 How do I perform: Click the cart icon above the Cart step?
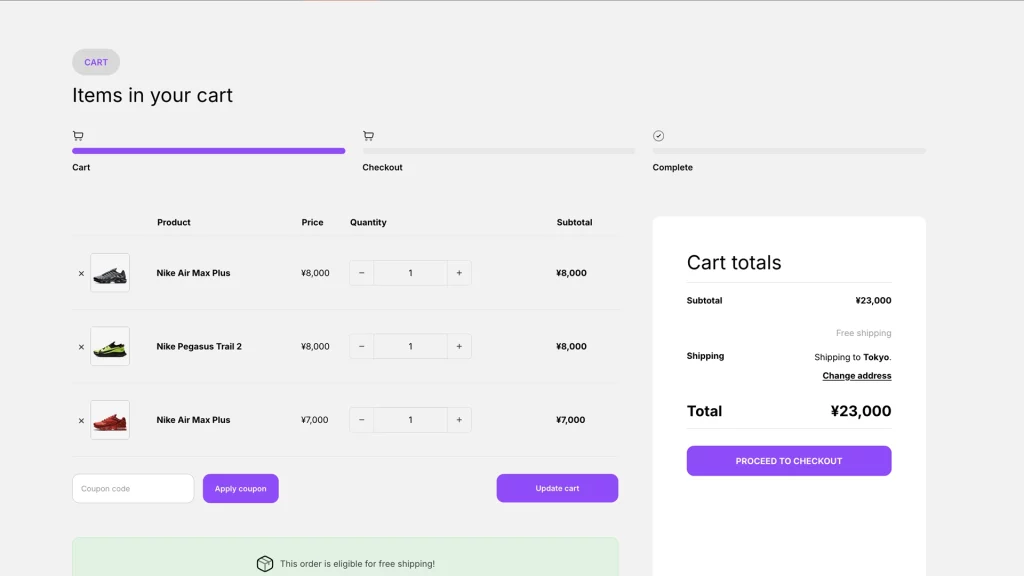point(78,136)
